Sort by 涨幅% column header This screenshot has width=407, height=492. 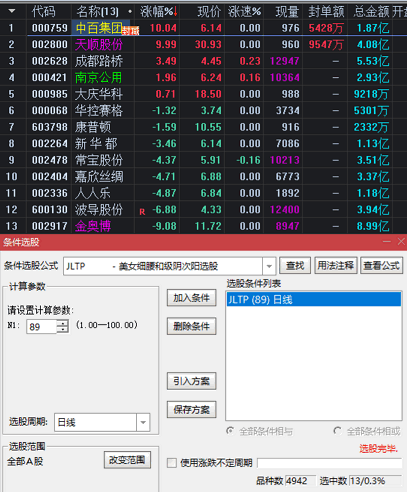pos(159,12)
